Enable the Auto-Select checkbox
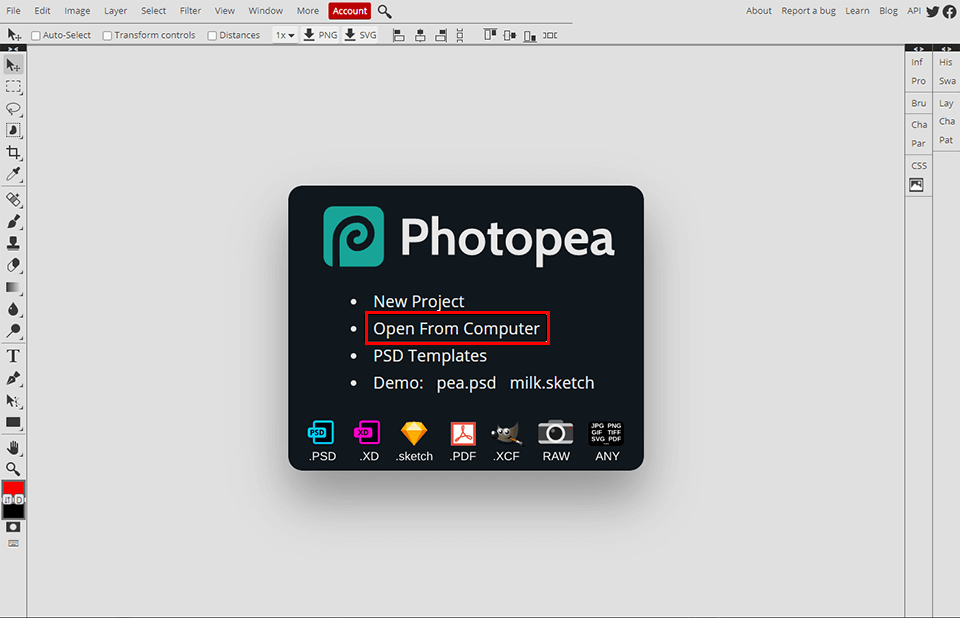The width and height of the screenshot is (960, 618). pos(36,34)
